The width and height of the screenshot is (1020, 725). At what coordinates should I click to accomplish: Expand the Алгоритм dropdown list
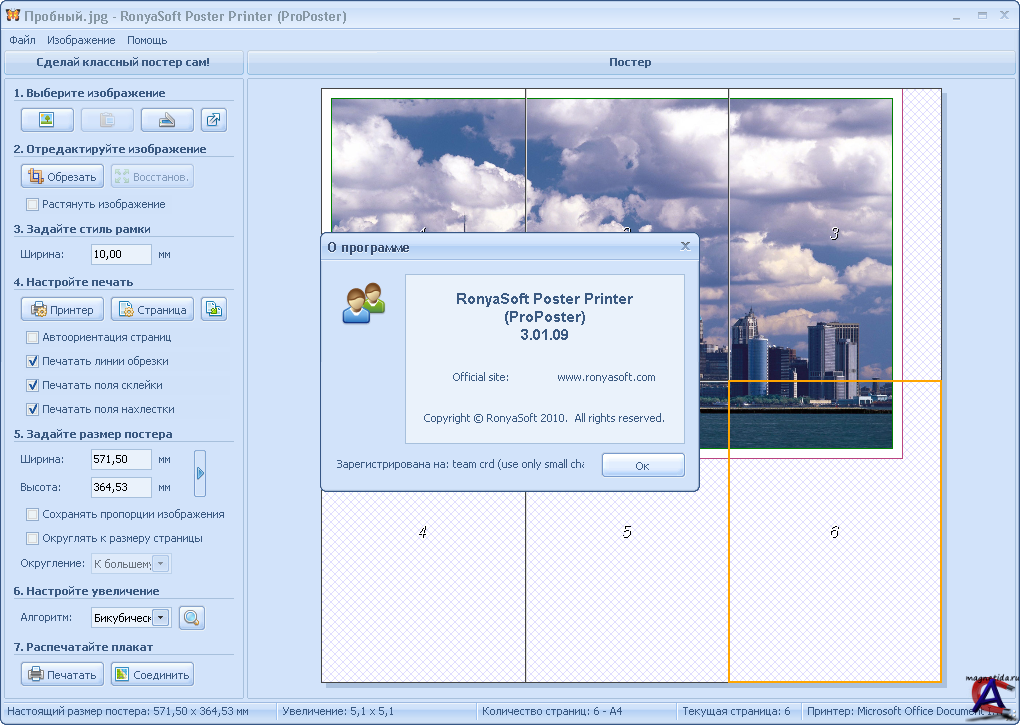click(x=161, y=618)
